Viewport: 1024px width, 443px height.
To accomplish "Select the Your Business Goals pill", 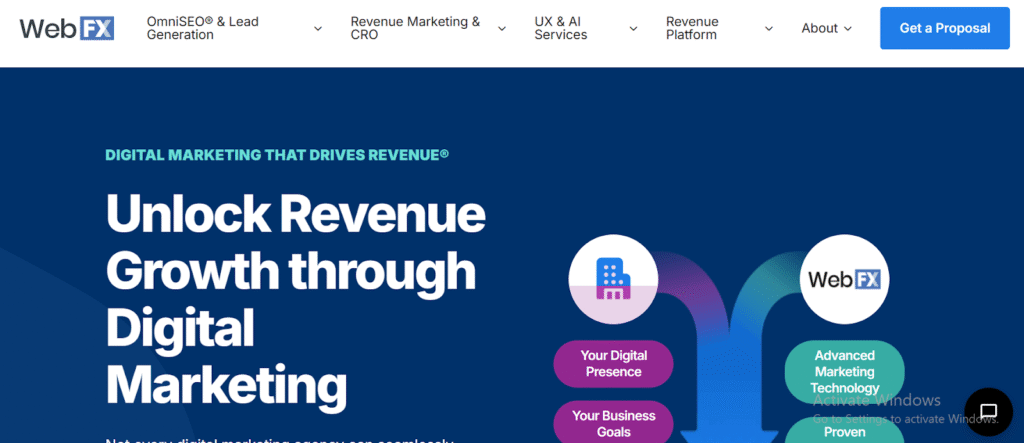I will click(613, 423).
